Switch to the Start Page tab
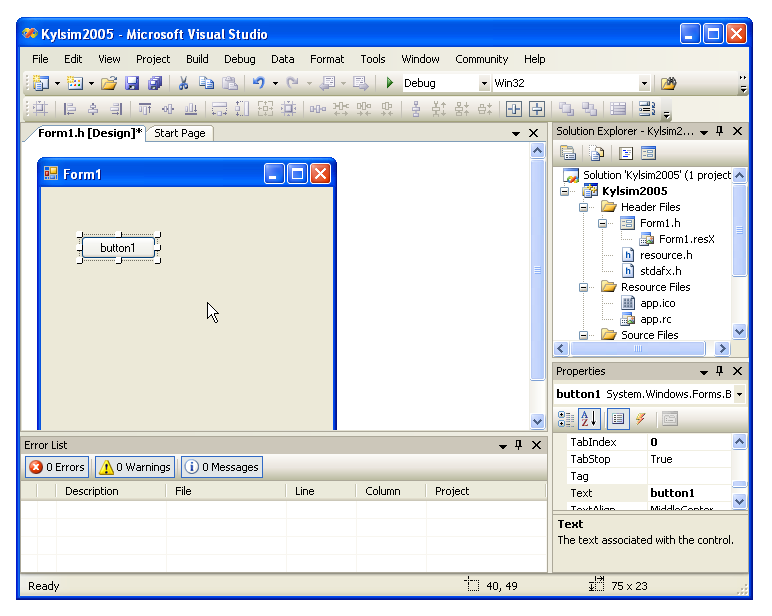The height and width of the screenshot is (616, 772). [180, 133]
